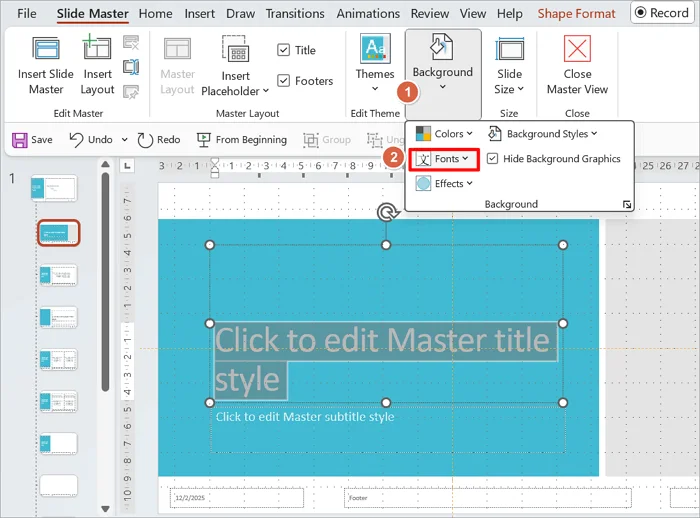This screenshot has height=518, width=700.
Task: Toggle Hide Background Graphics checkbox
Action: click(492, 159)
